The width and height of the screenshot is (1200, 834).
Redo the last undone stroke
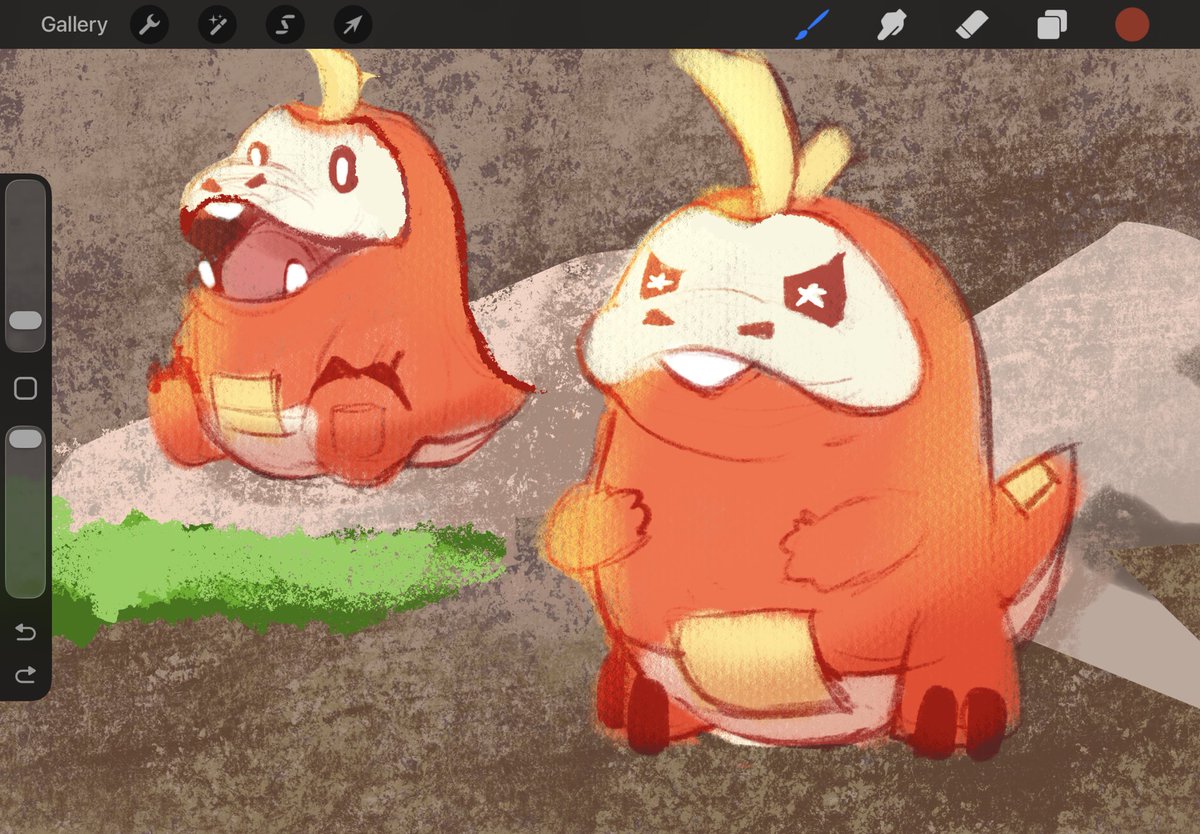point(25,675)
